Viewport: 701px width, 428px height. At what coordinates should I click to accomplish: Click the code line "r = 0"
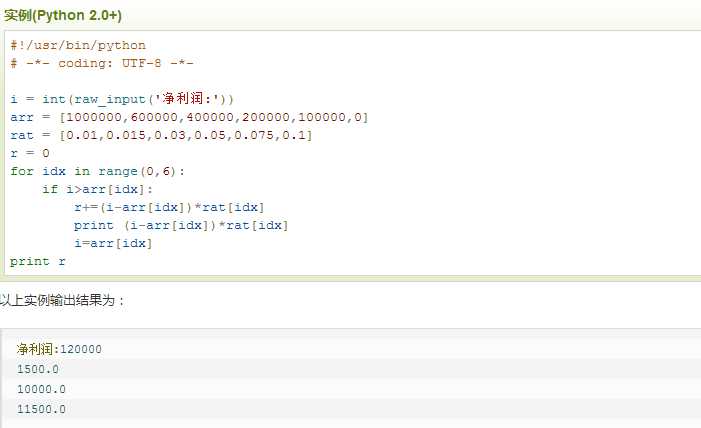coord(30,153)
